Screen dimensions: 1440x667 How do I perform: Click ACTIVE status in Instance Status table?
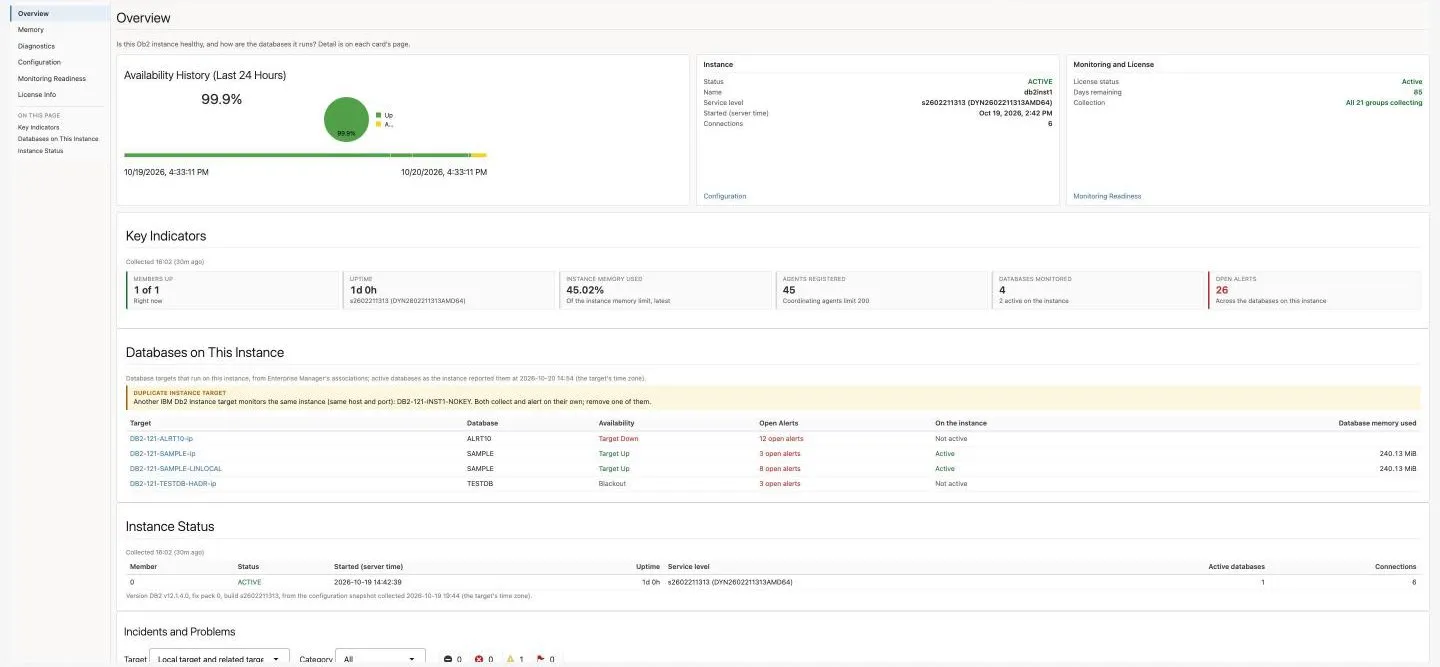(x=249, y=581)
